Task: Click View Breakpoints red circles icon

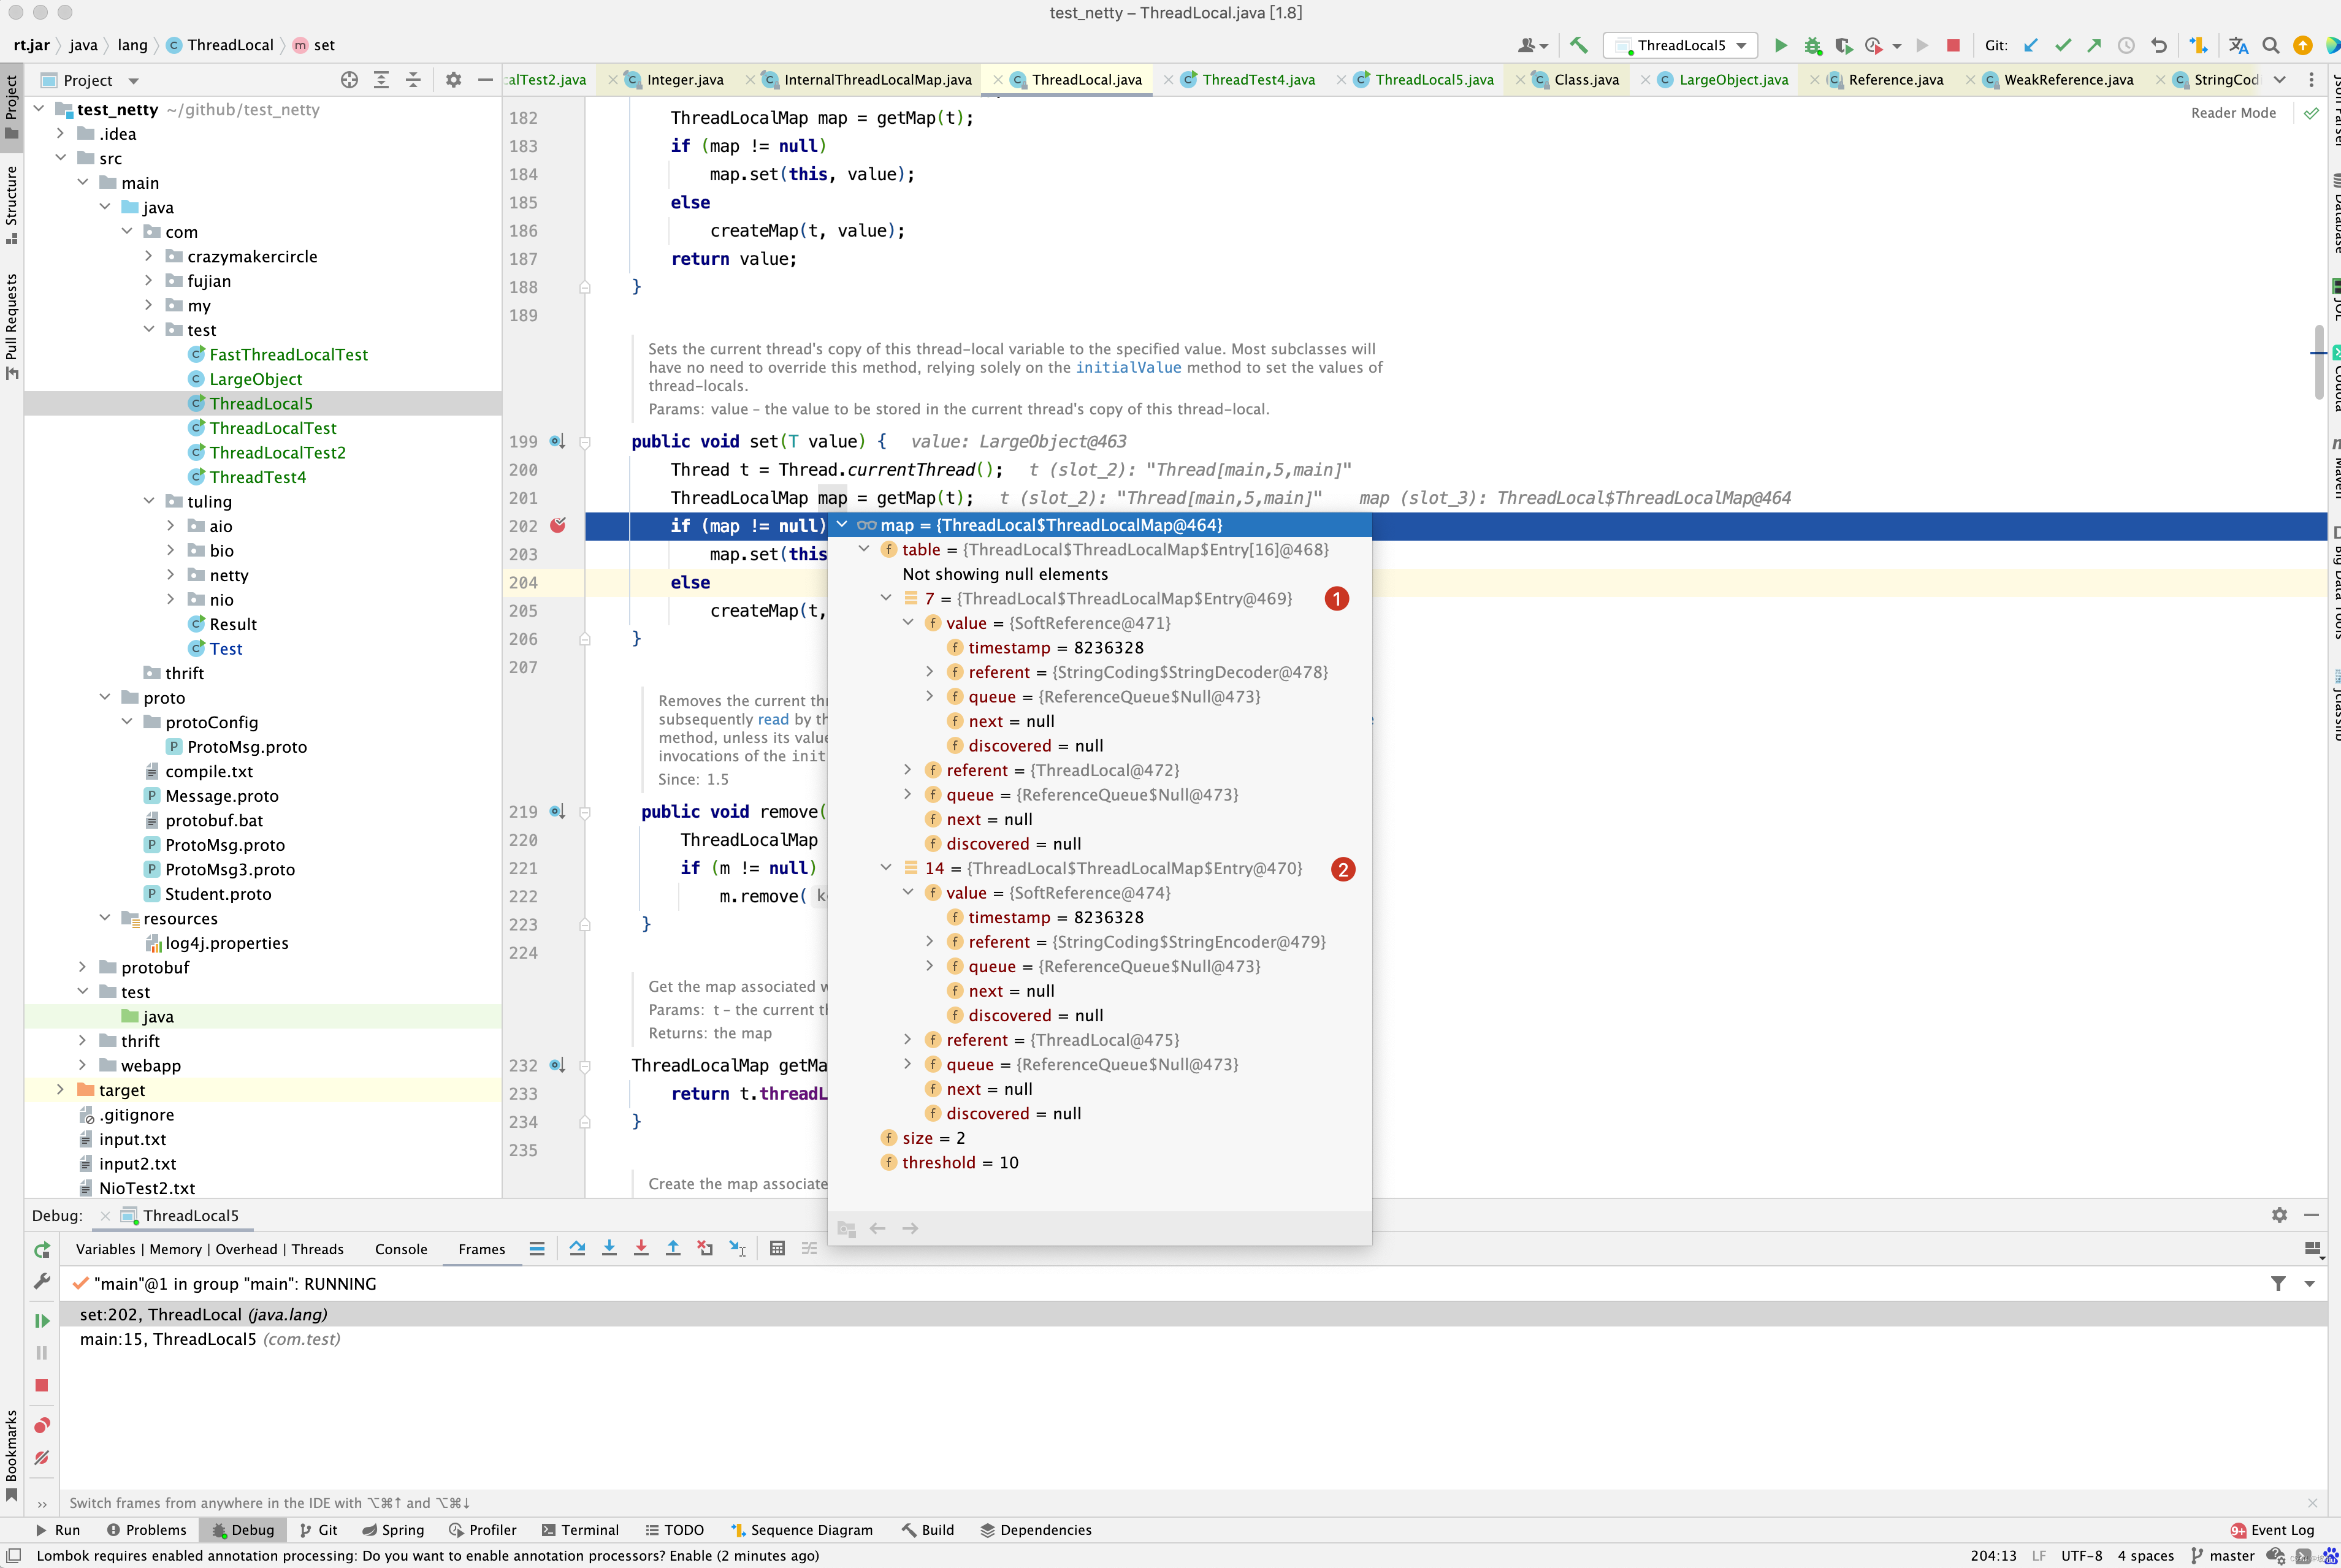Action: (41, 1425)
